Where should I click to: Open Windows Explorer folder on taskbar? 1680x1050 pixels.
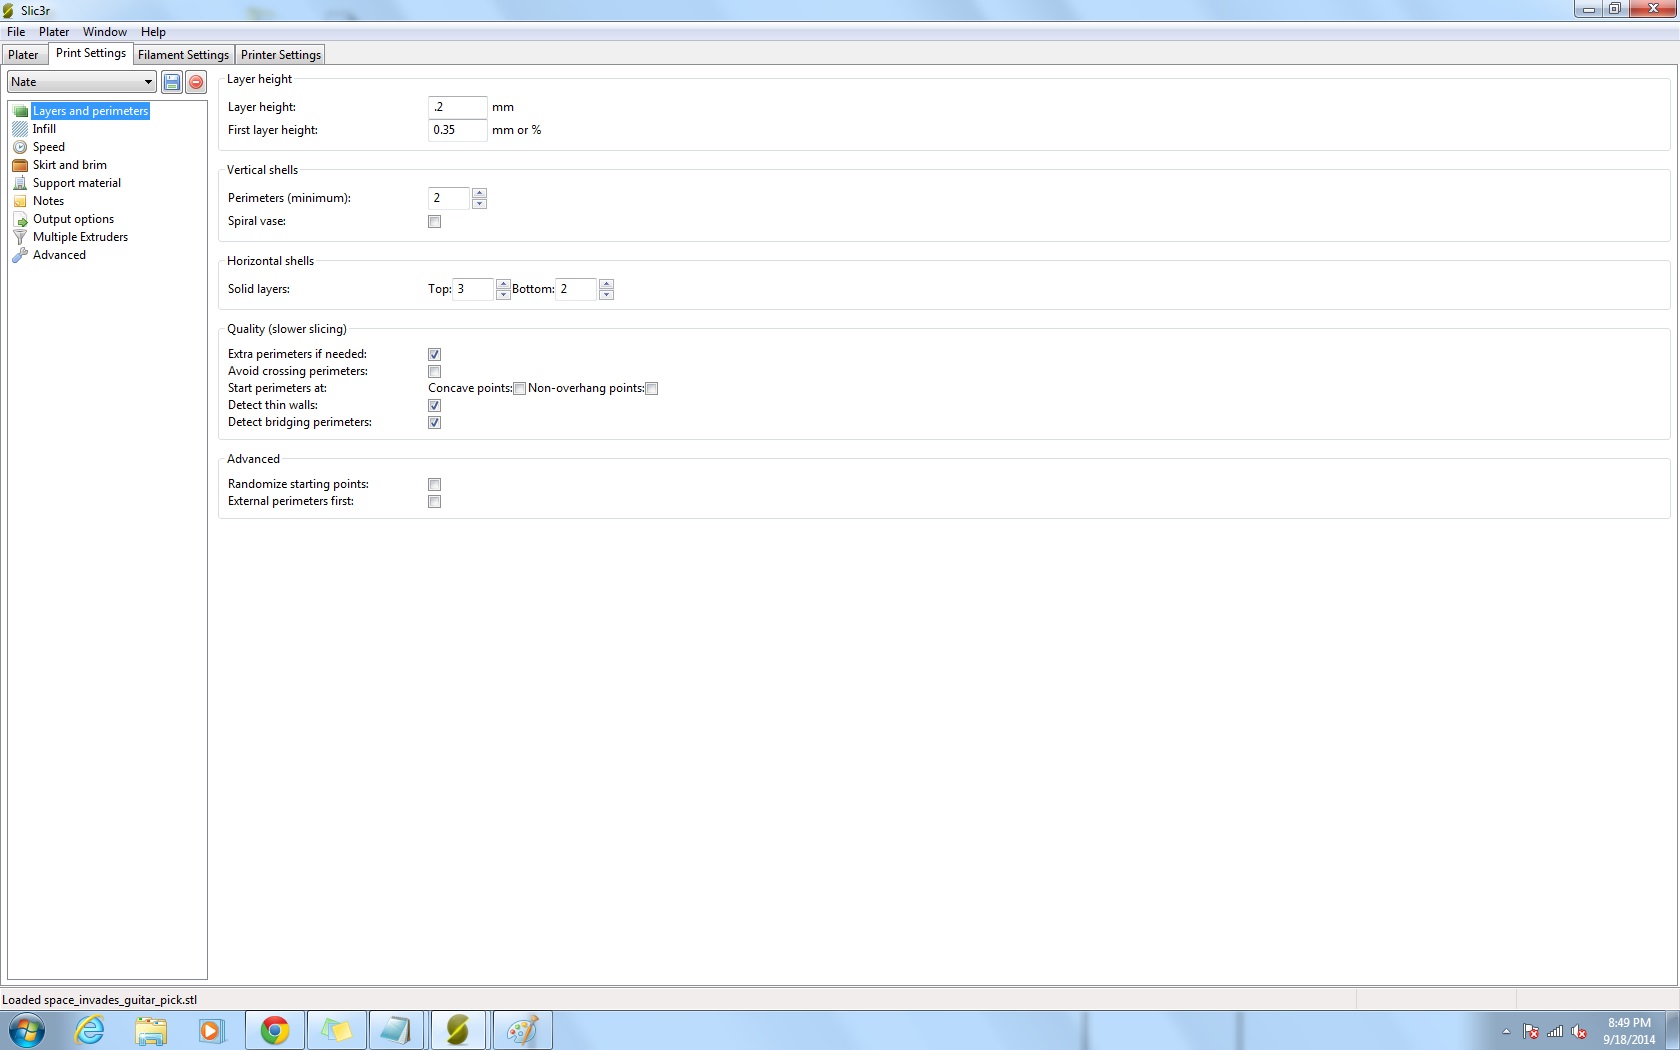point(151,1030)
